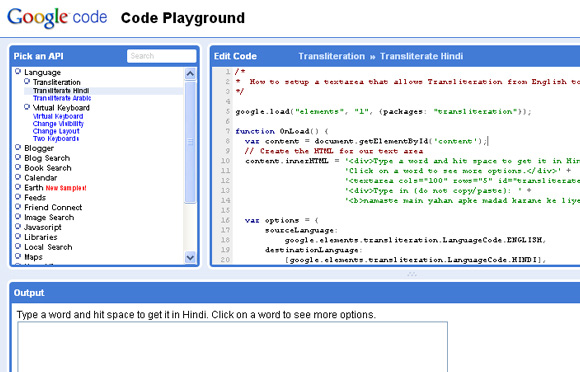
Task: Click code line with google.load call
Action: 383,112
